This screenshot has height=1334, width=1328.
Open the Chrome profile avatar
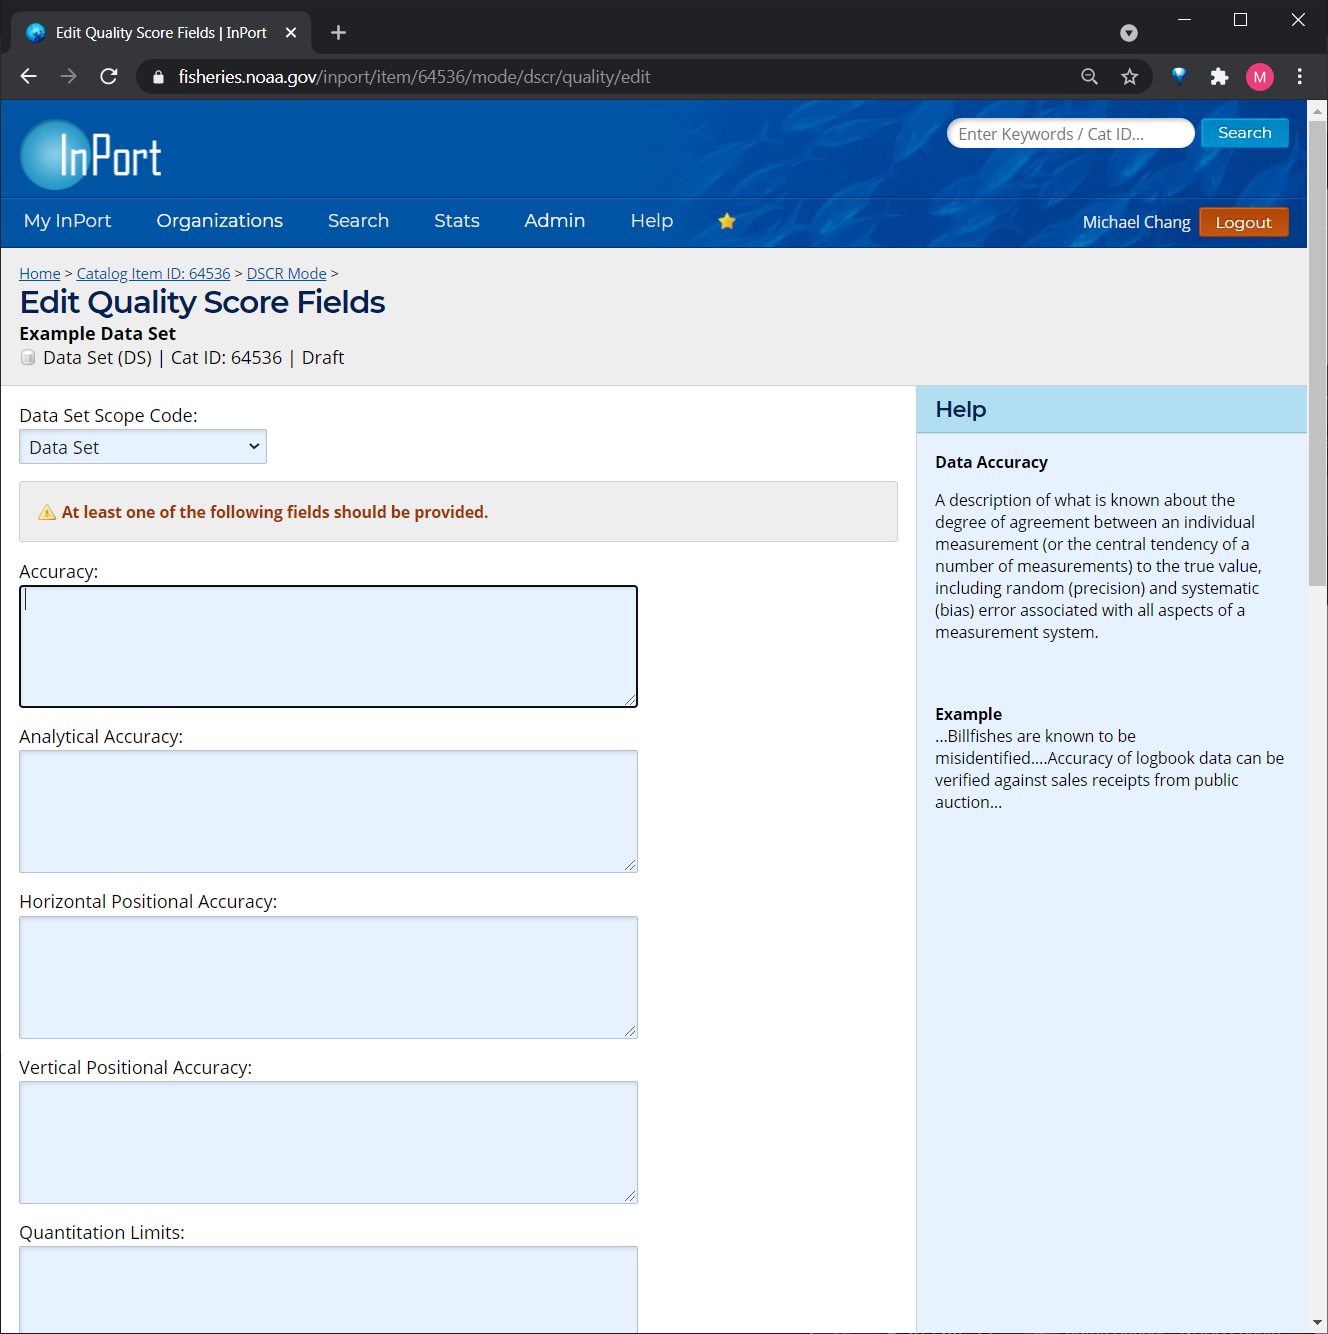coord(1260,77)
